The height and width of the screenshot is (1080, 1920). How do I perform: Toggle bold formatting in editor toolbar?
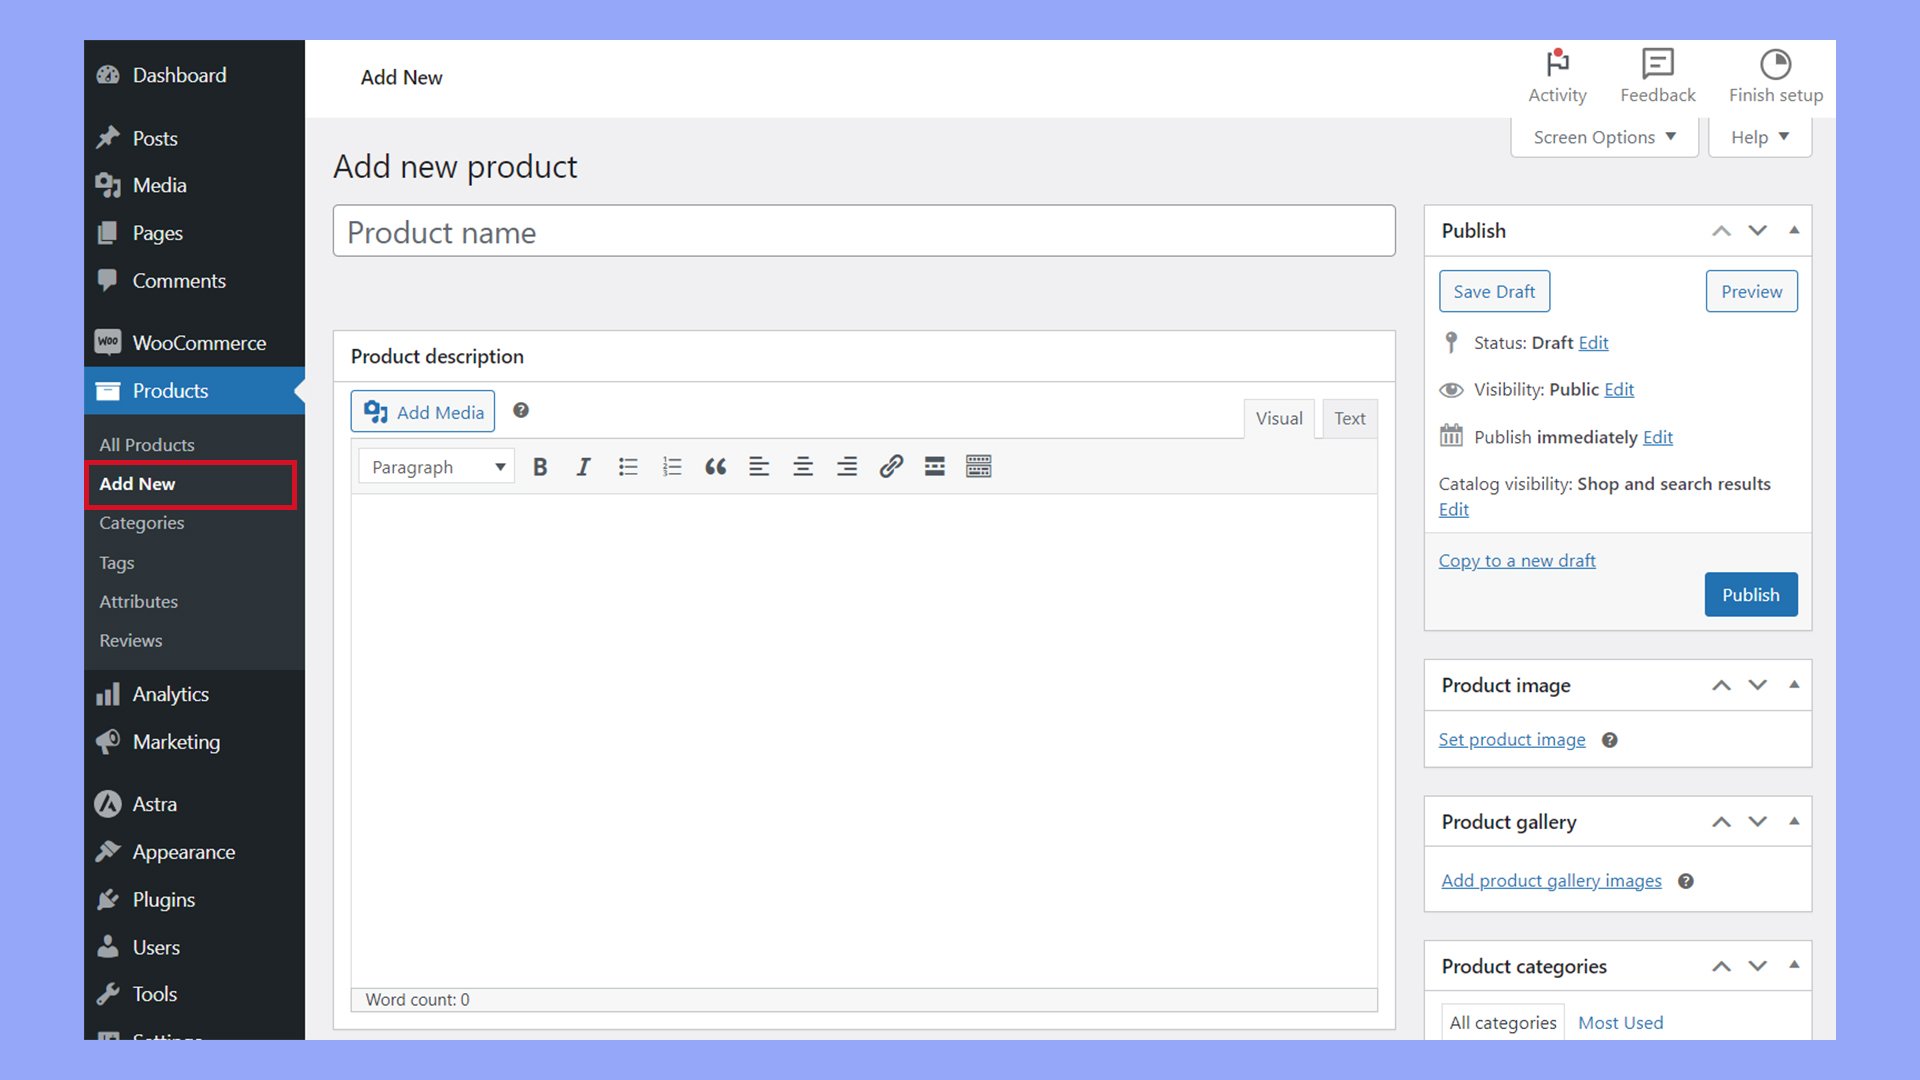point(540,467)
